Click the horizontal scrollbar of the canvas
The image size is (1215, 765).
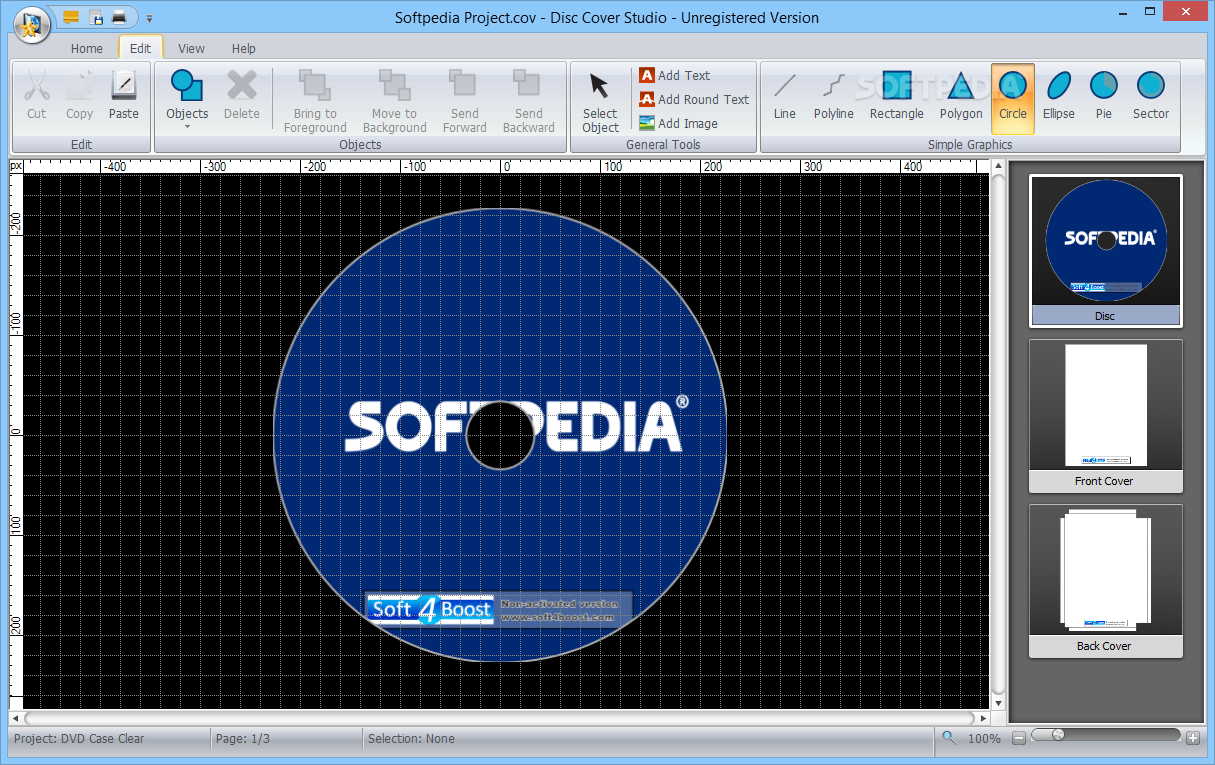point(498,718)
